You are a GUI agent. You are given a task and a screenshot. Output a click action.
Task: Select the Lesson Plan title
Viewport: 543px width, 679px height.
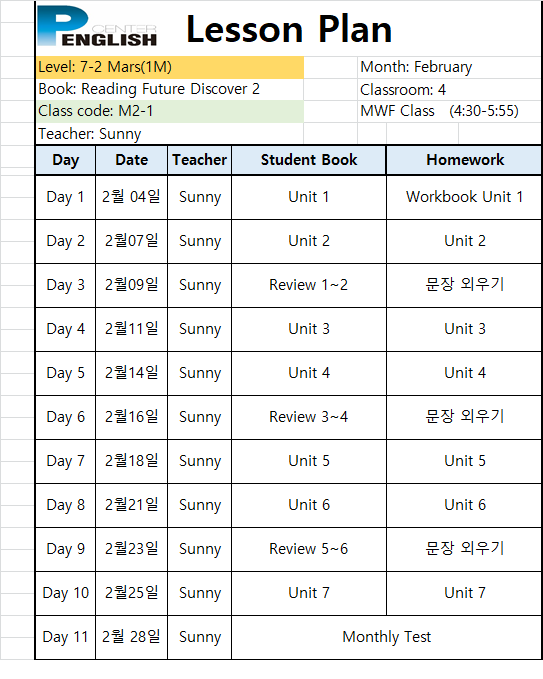click(x=289, y=29)
